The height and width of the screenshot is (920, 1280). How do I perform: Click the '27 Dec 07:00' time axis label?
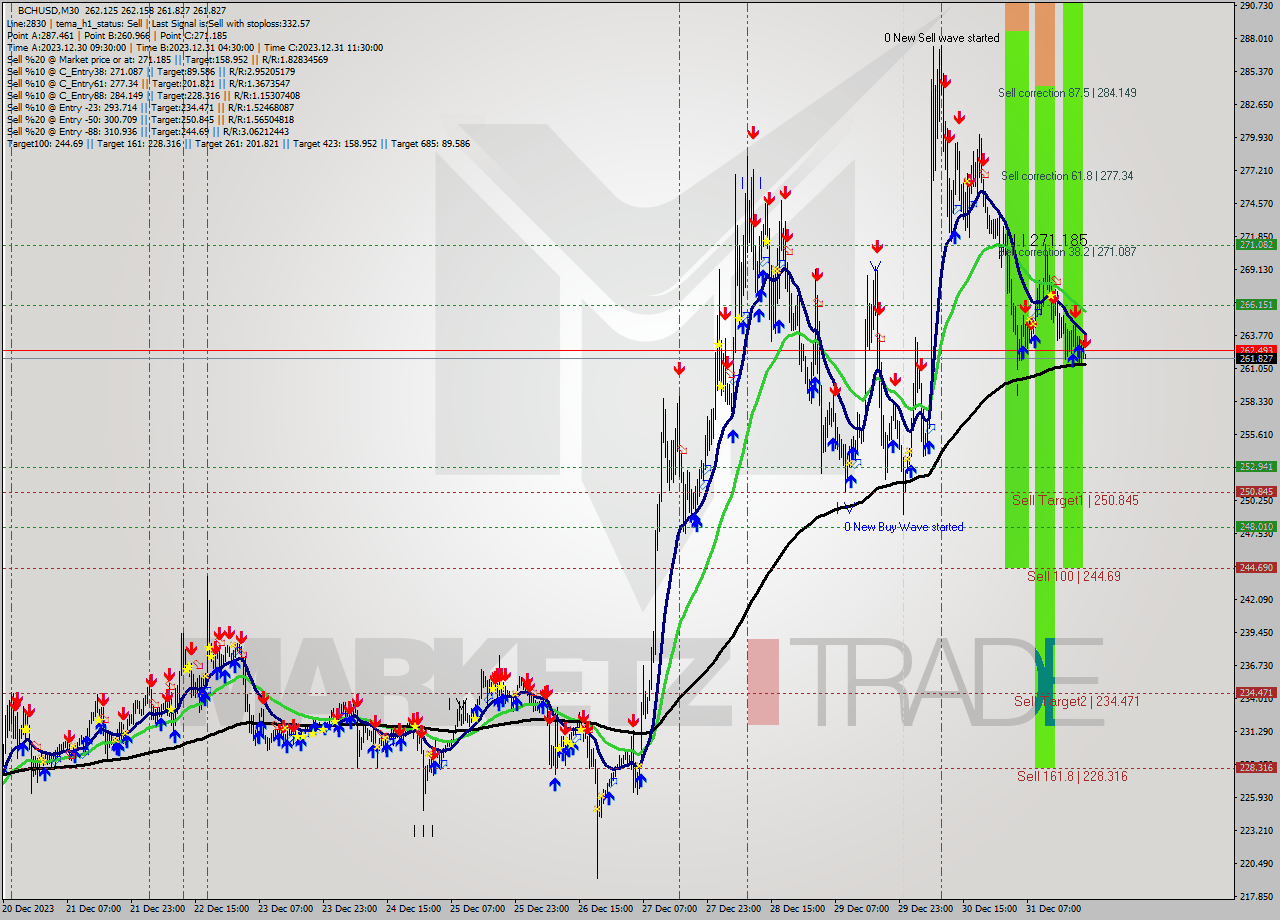pos(669,909)
